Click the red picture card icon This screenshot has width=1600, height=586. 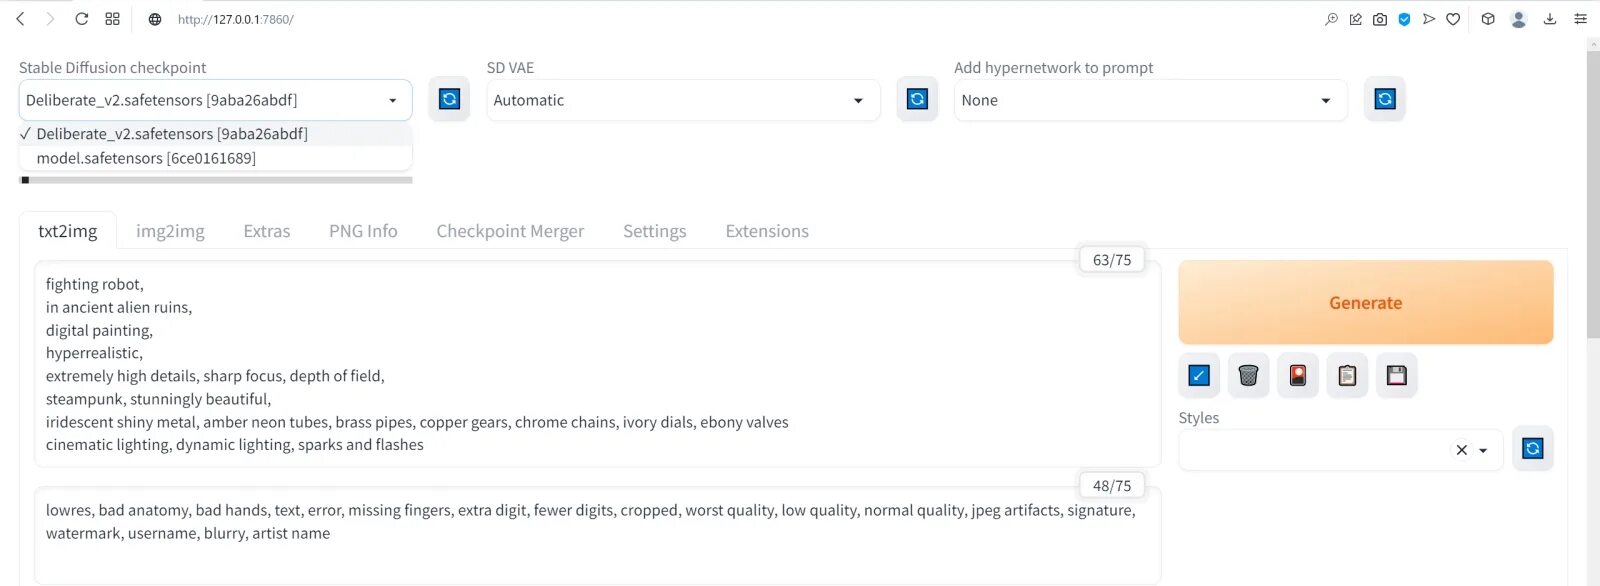1297,375
